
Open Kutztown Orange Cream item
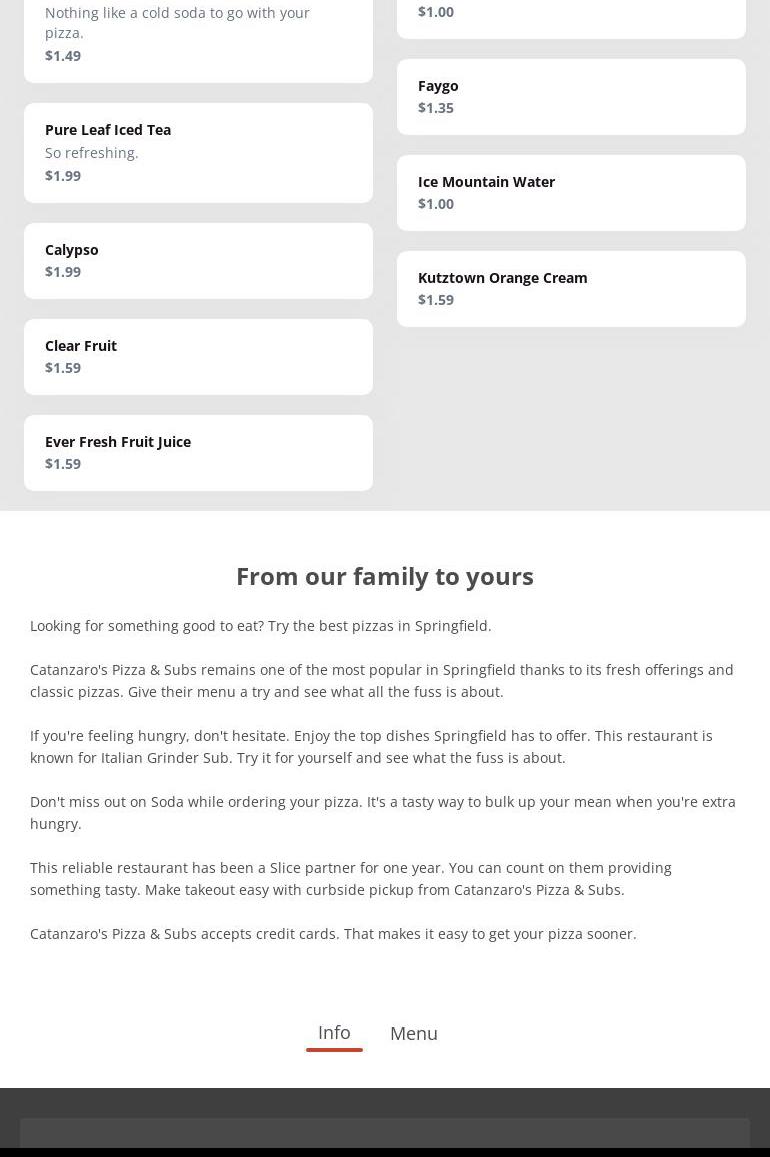tap(570, 288)
